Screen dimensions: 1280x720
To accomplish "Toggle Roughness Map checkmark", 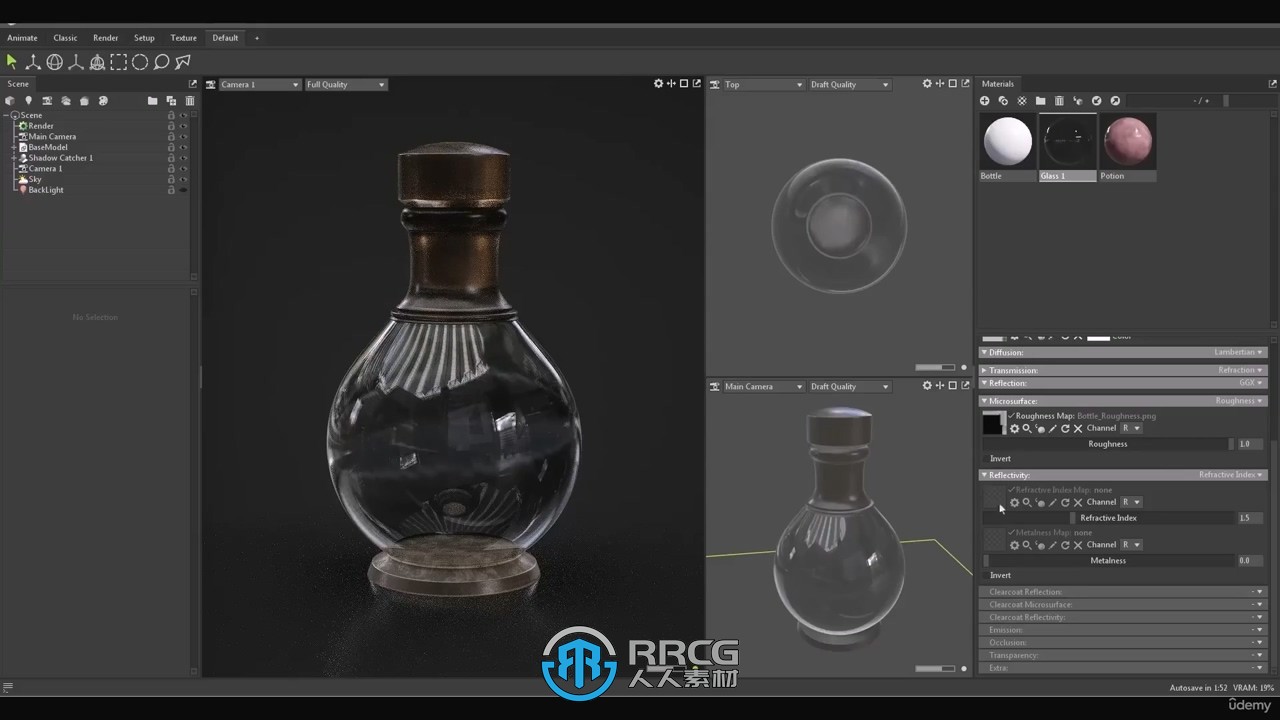I will tap(1012, 416).
